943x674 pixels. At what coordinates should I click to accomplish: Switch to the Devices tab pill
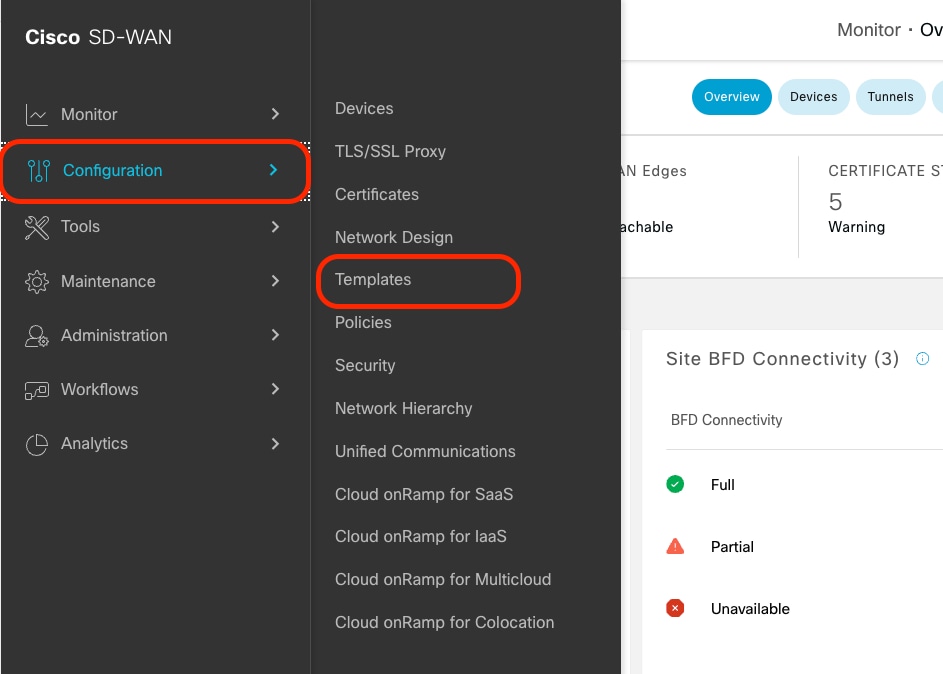[x=813, y=97]
